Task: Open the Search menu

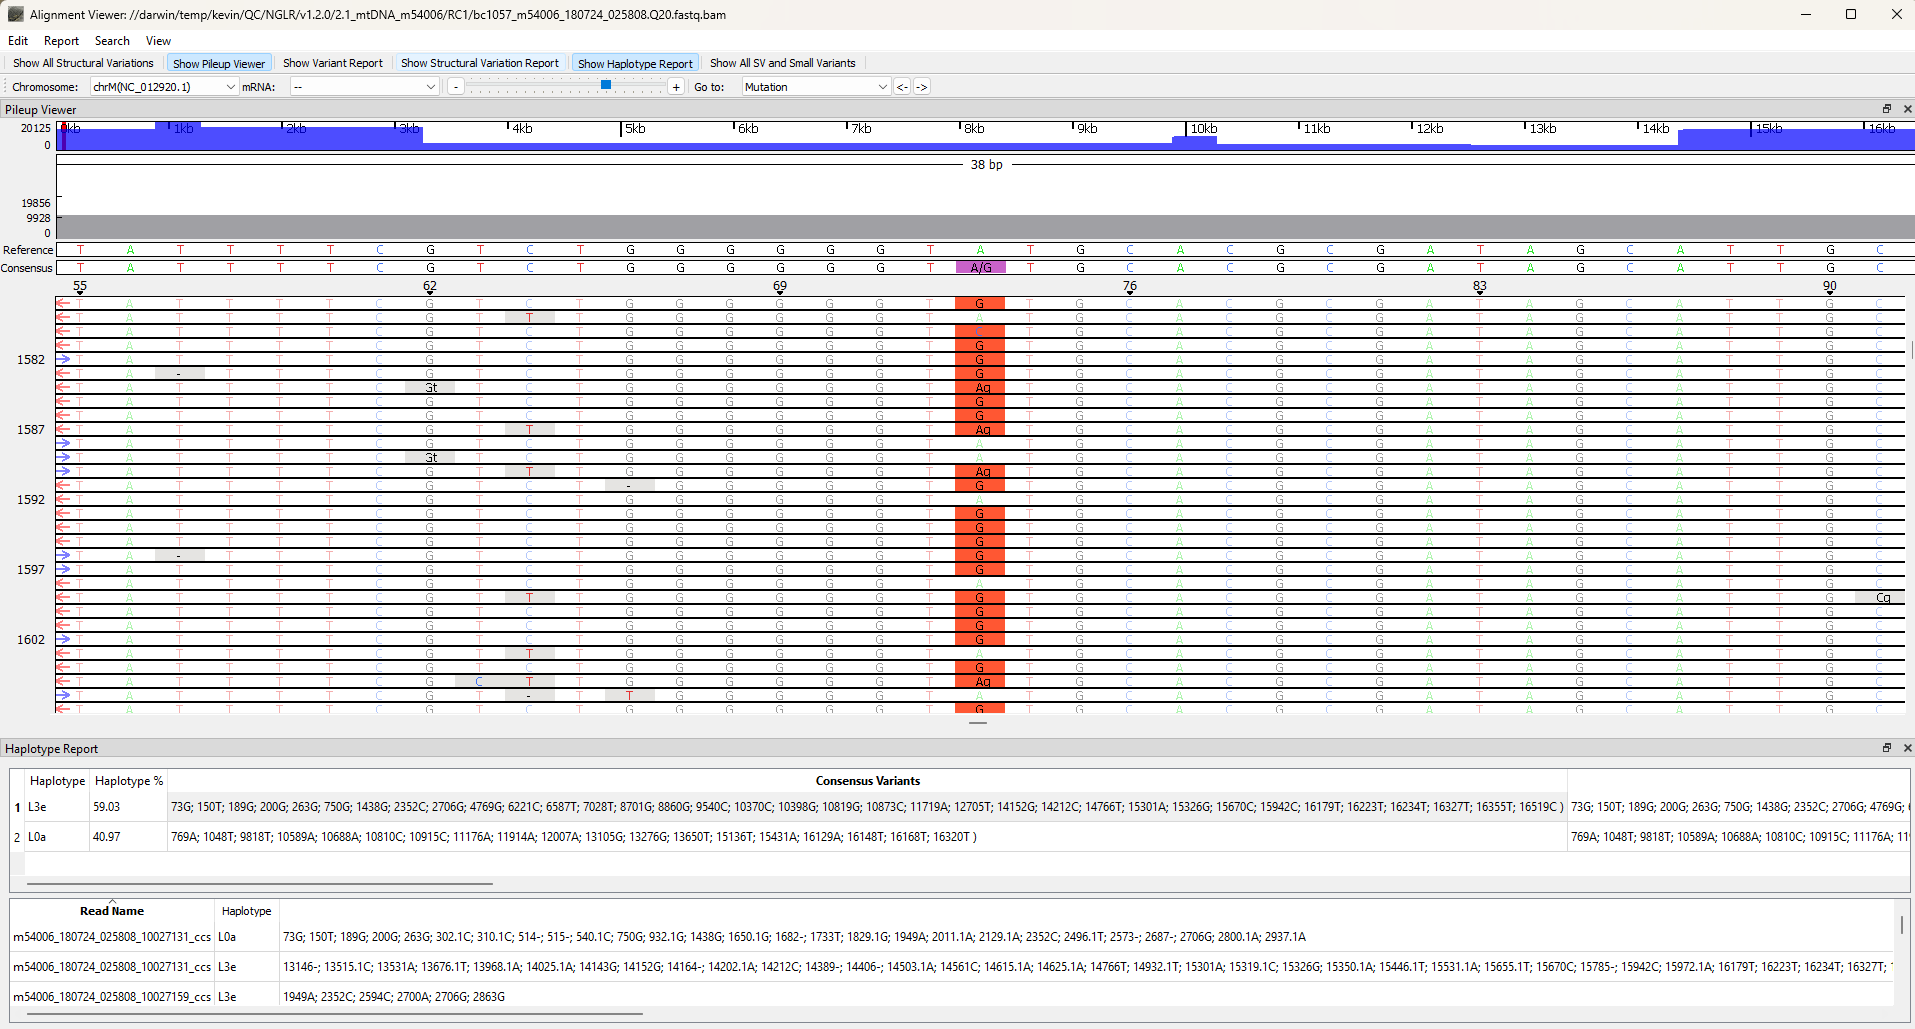Action: coord(112,41)
